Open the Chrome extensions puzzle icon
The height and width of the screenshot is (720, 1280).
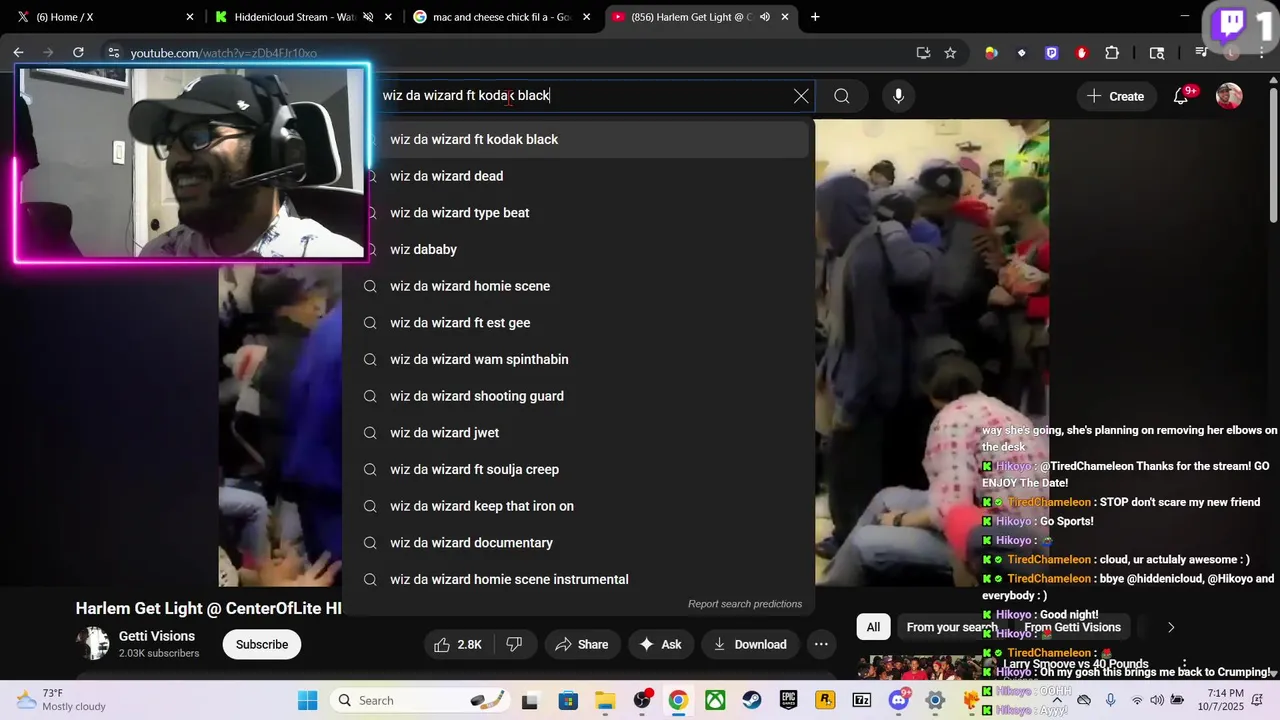click(1112, 53)
